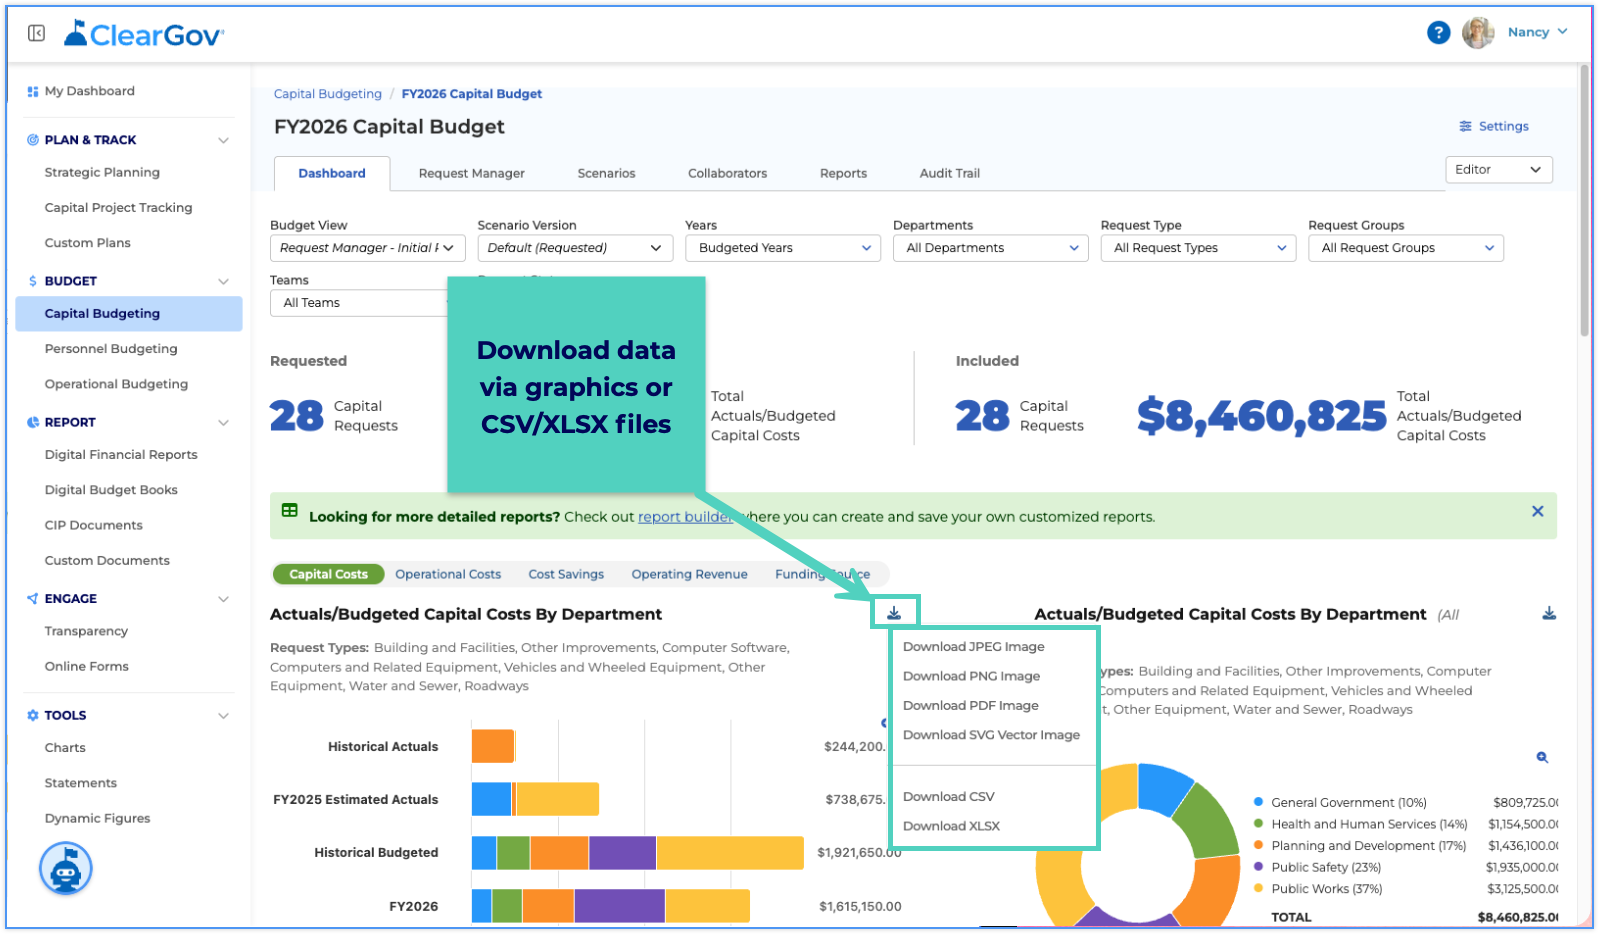Viewport: 1599px width, 934px height.
Task: Choose Download CSV
Action: point(948,797)
